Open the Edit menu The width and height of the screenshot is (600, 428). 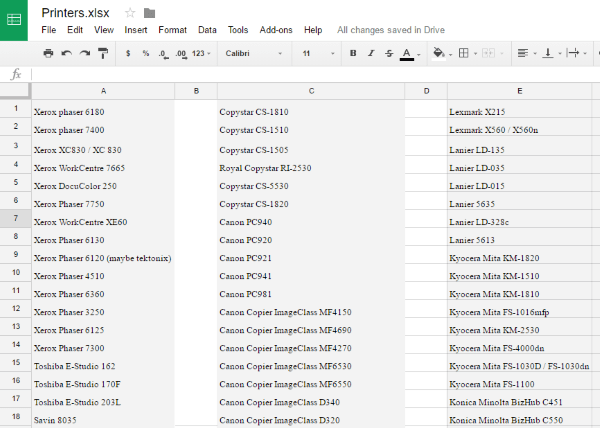[x=75, y=30]
